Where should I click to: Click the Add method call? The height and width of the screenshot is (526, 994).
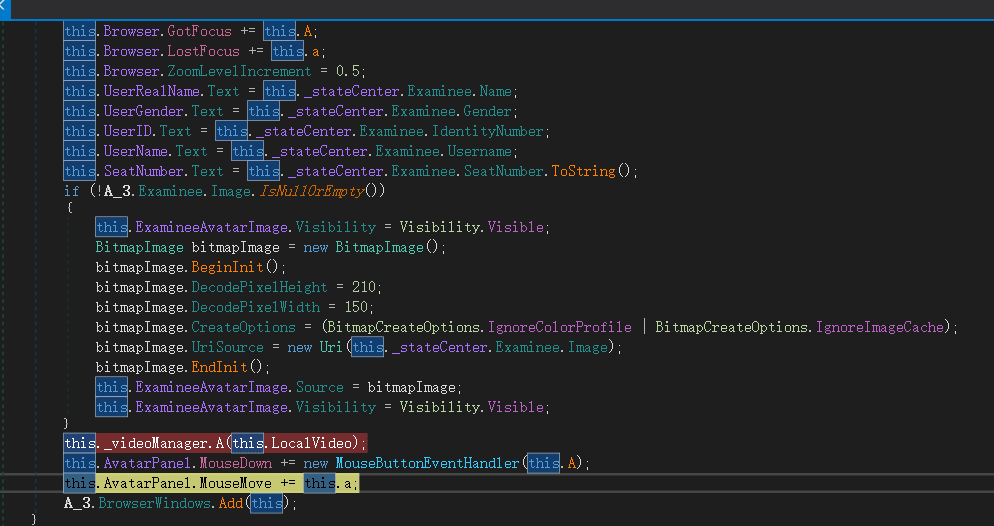tap(231, 504)
